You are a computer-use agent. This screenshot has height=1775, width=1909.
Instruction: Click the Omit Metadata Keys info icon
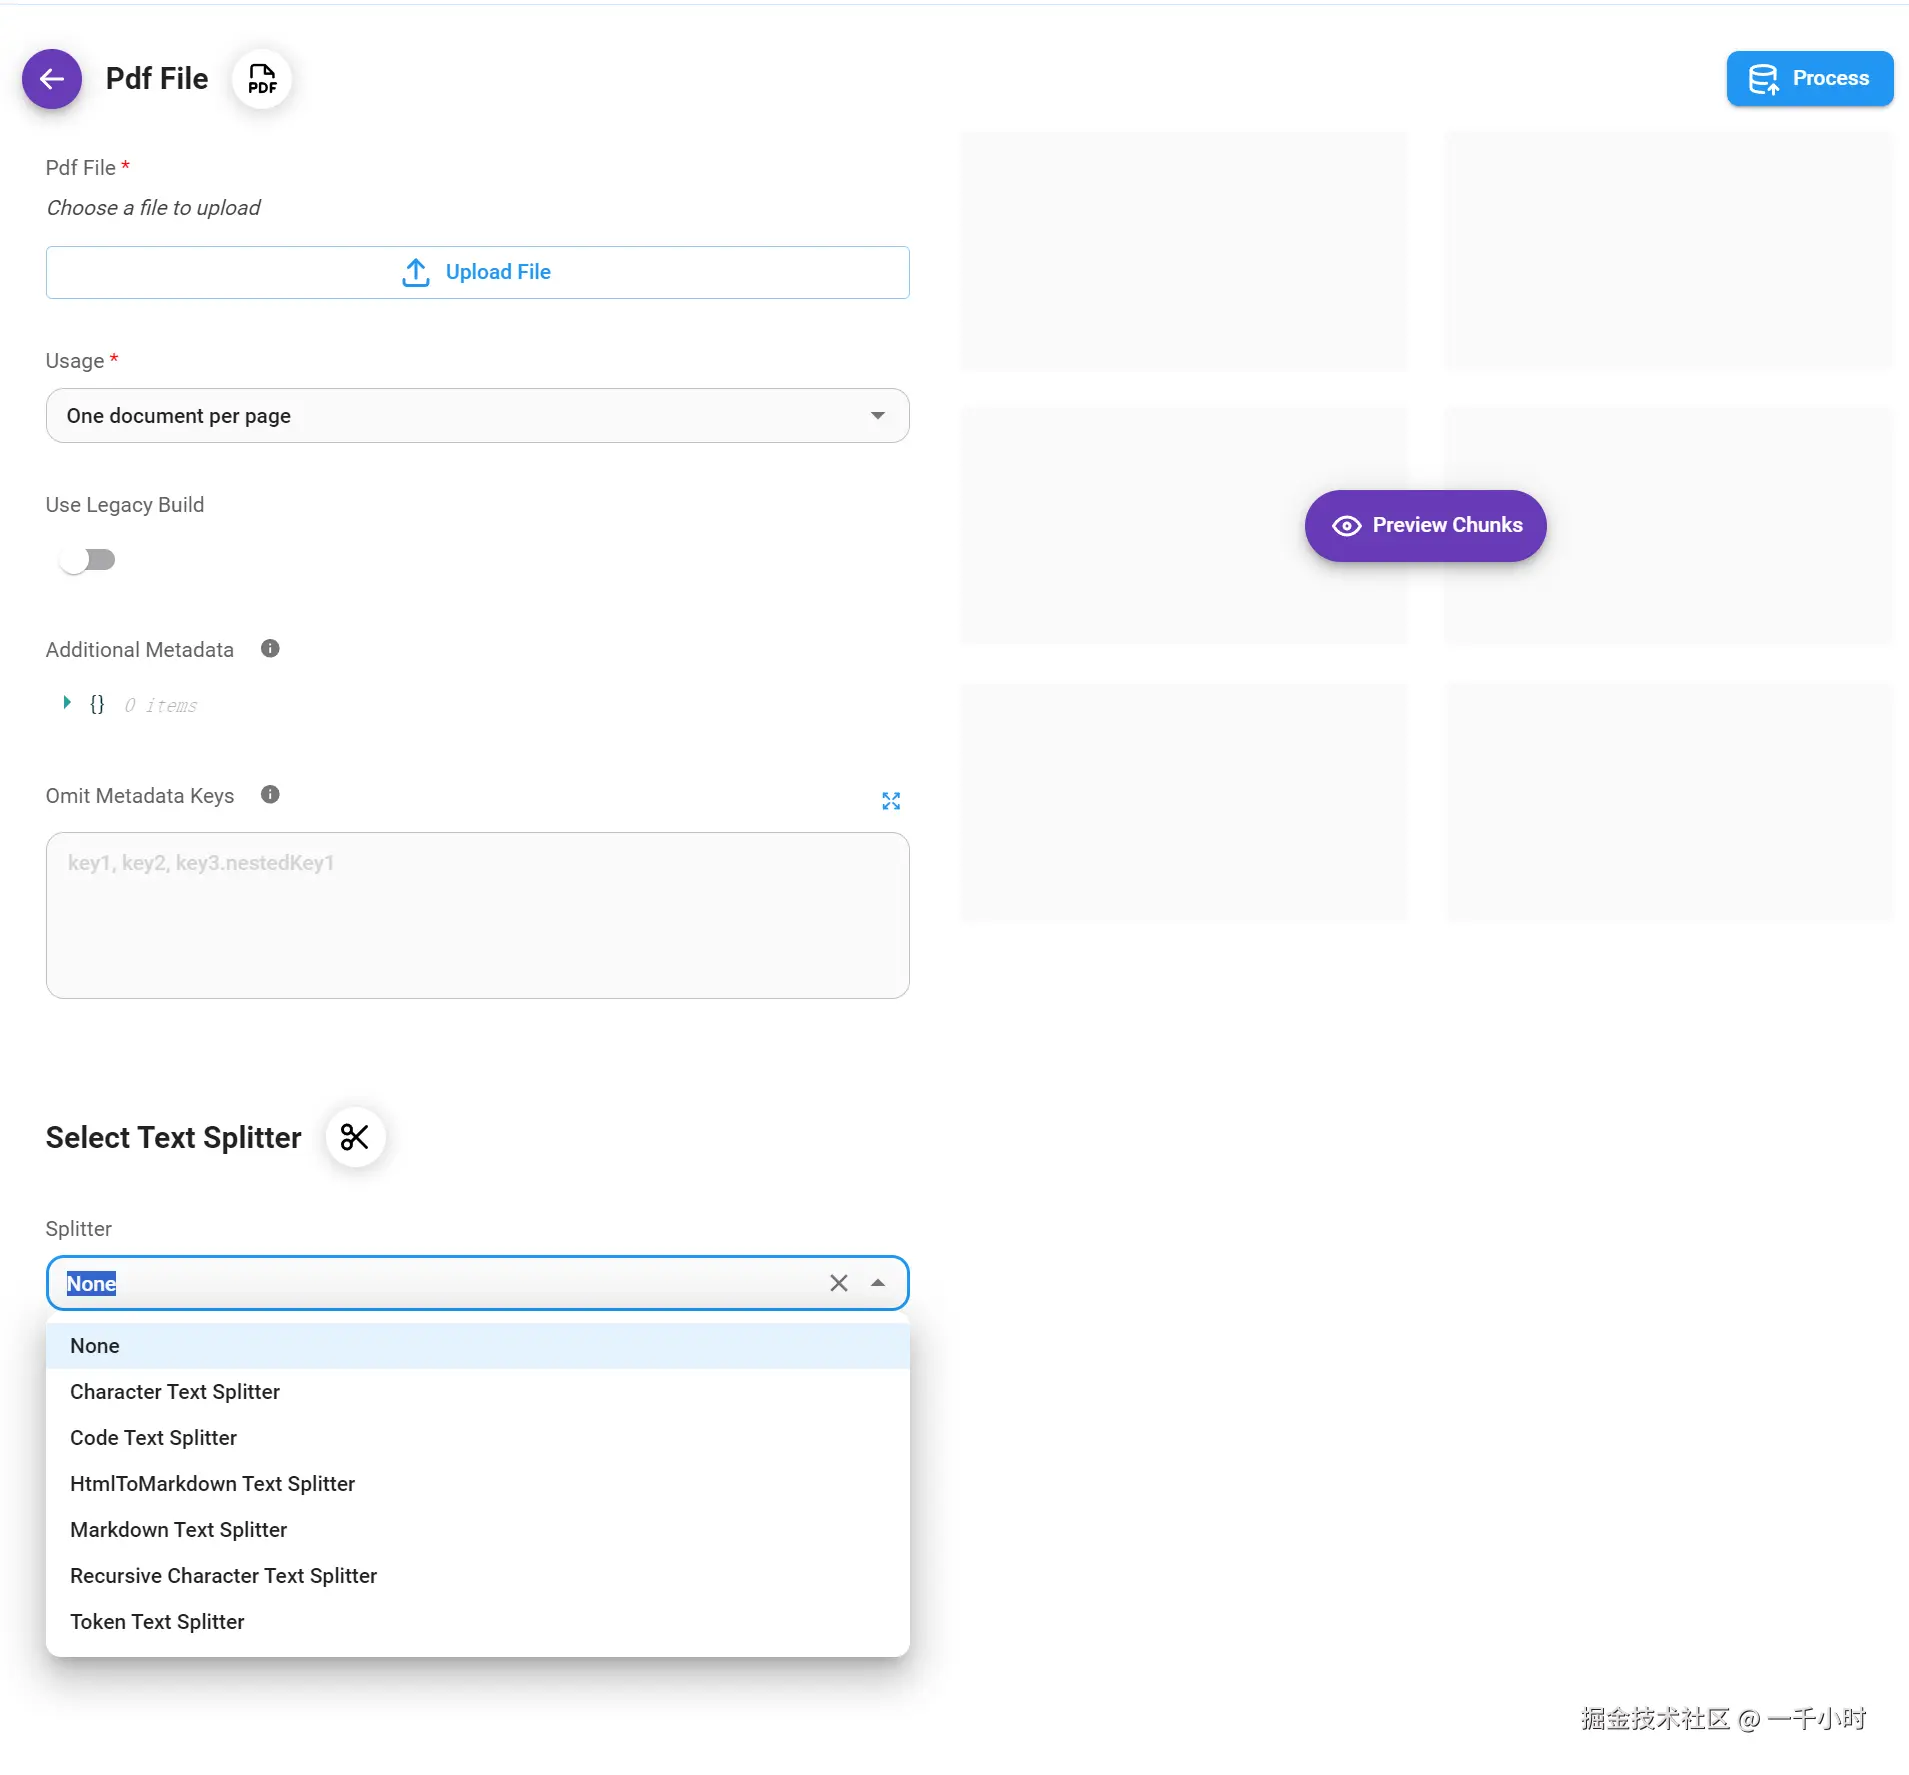[x=270, y=795]
